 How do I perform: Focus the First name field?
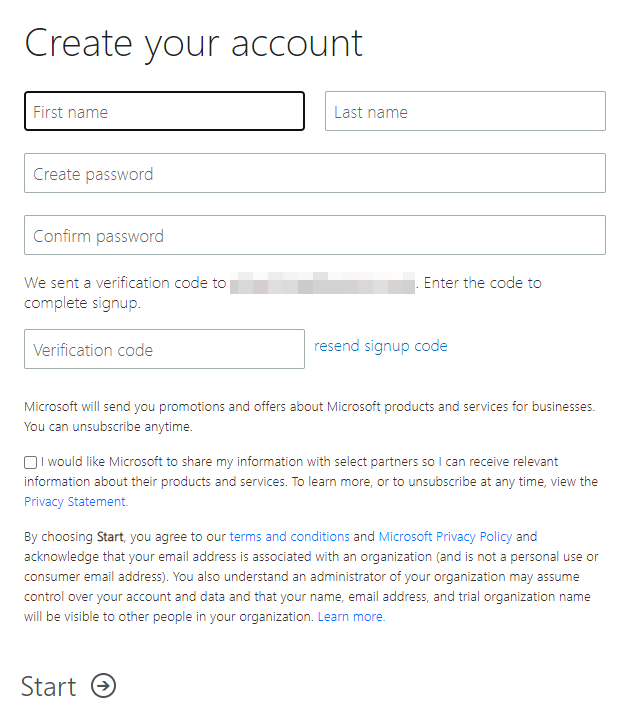pyautogui.click(x=164, y=112)
